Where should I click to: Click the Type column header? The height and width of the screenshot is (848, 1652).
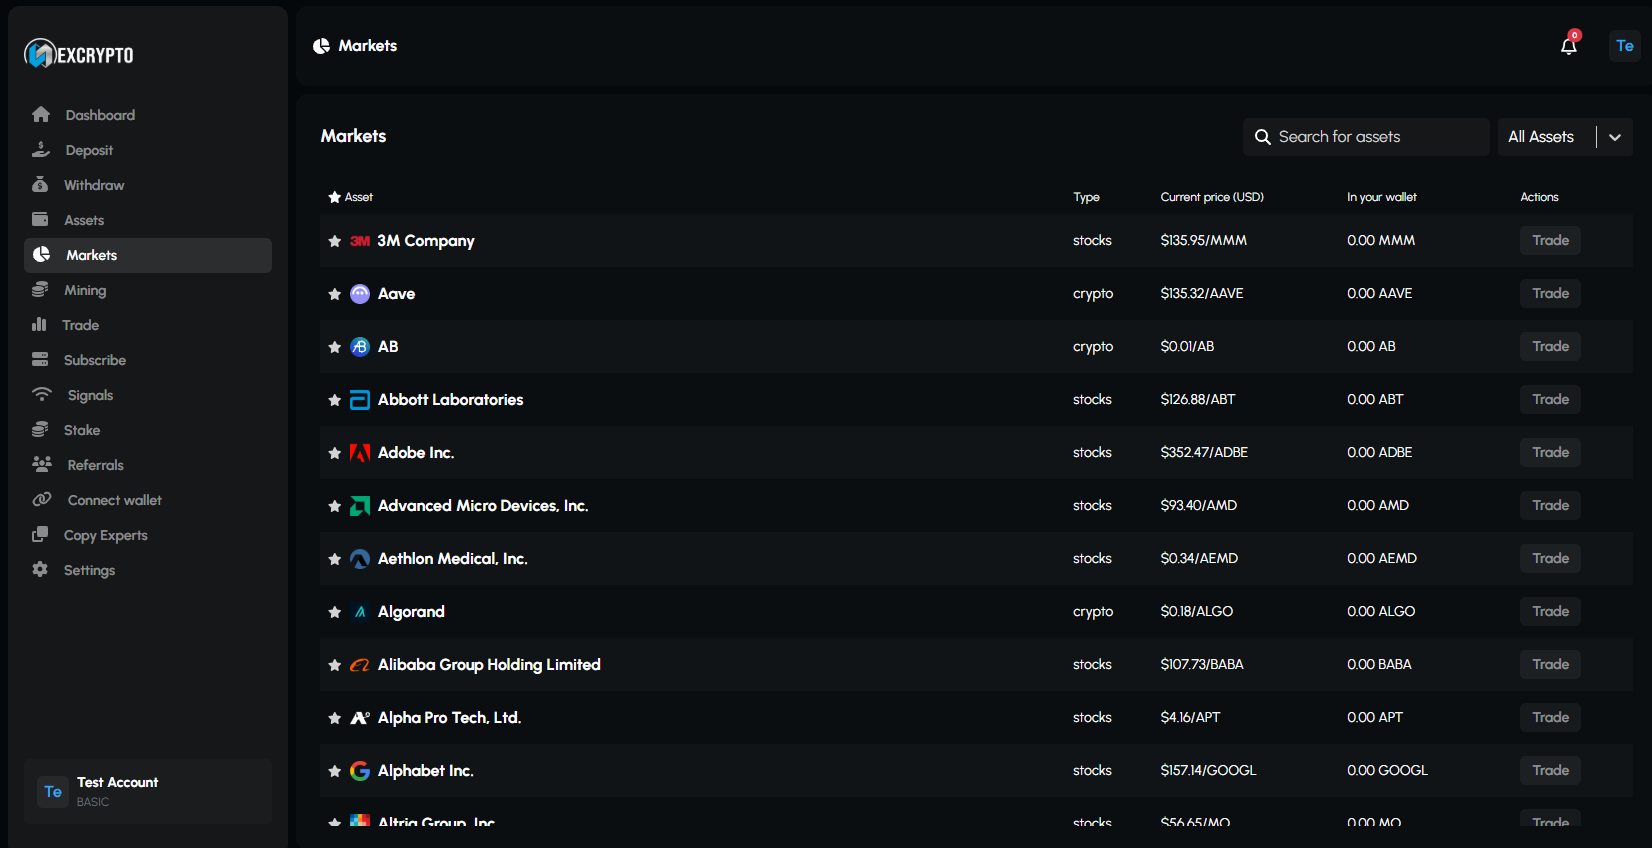click(1086, 197)
